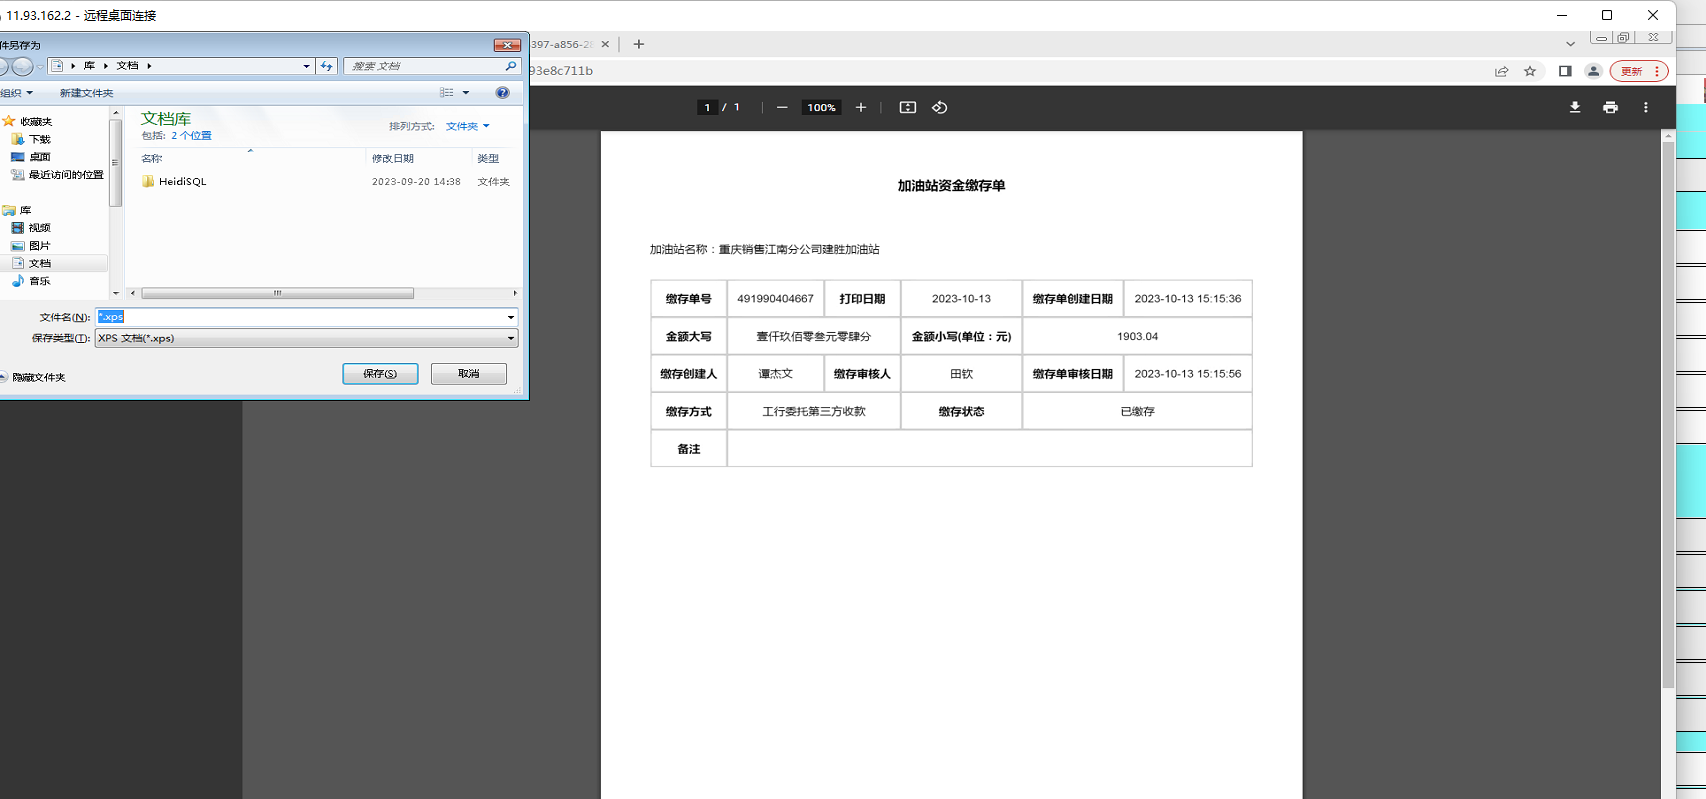Open the 组织 organize menu
Viewport: 1706px width, 799px height.
[x=16, y=93]
